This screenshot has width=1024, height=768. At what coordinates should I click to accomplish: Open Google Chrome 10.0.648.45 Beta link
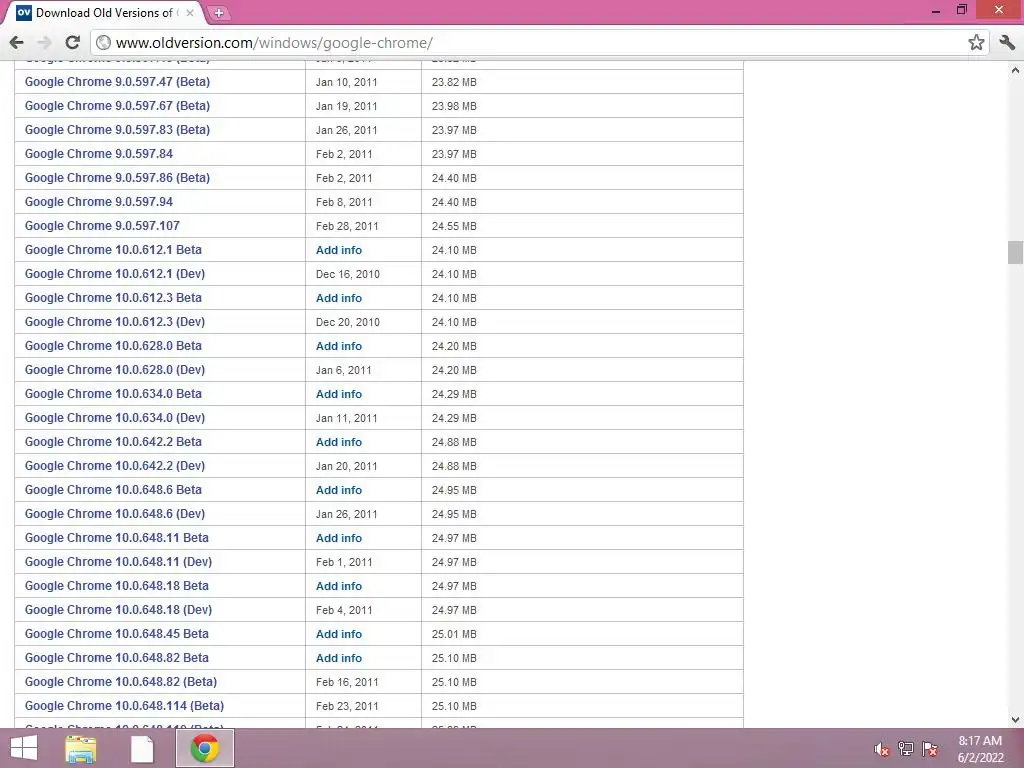117,634
